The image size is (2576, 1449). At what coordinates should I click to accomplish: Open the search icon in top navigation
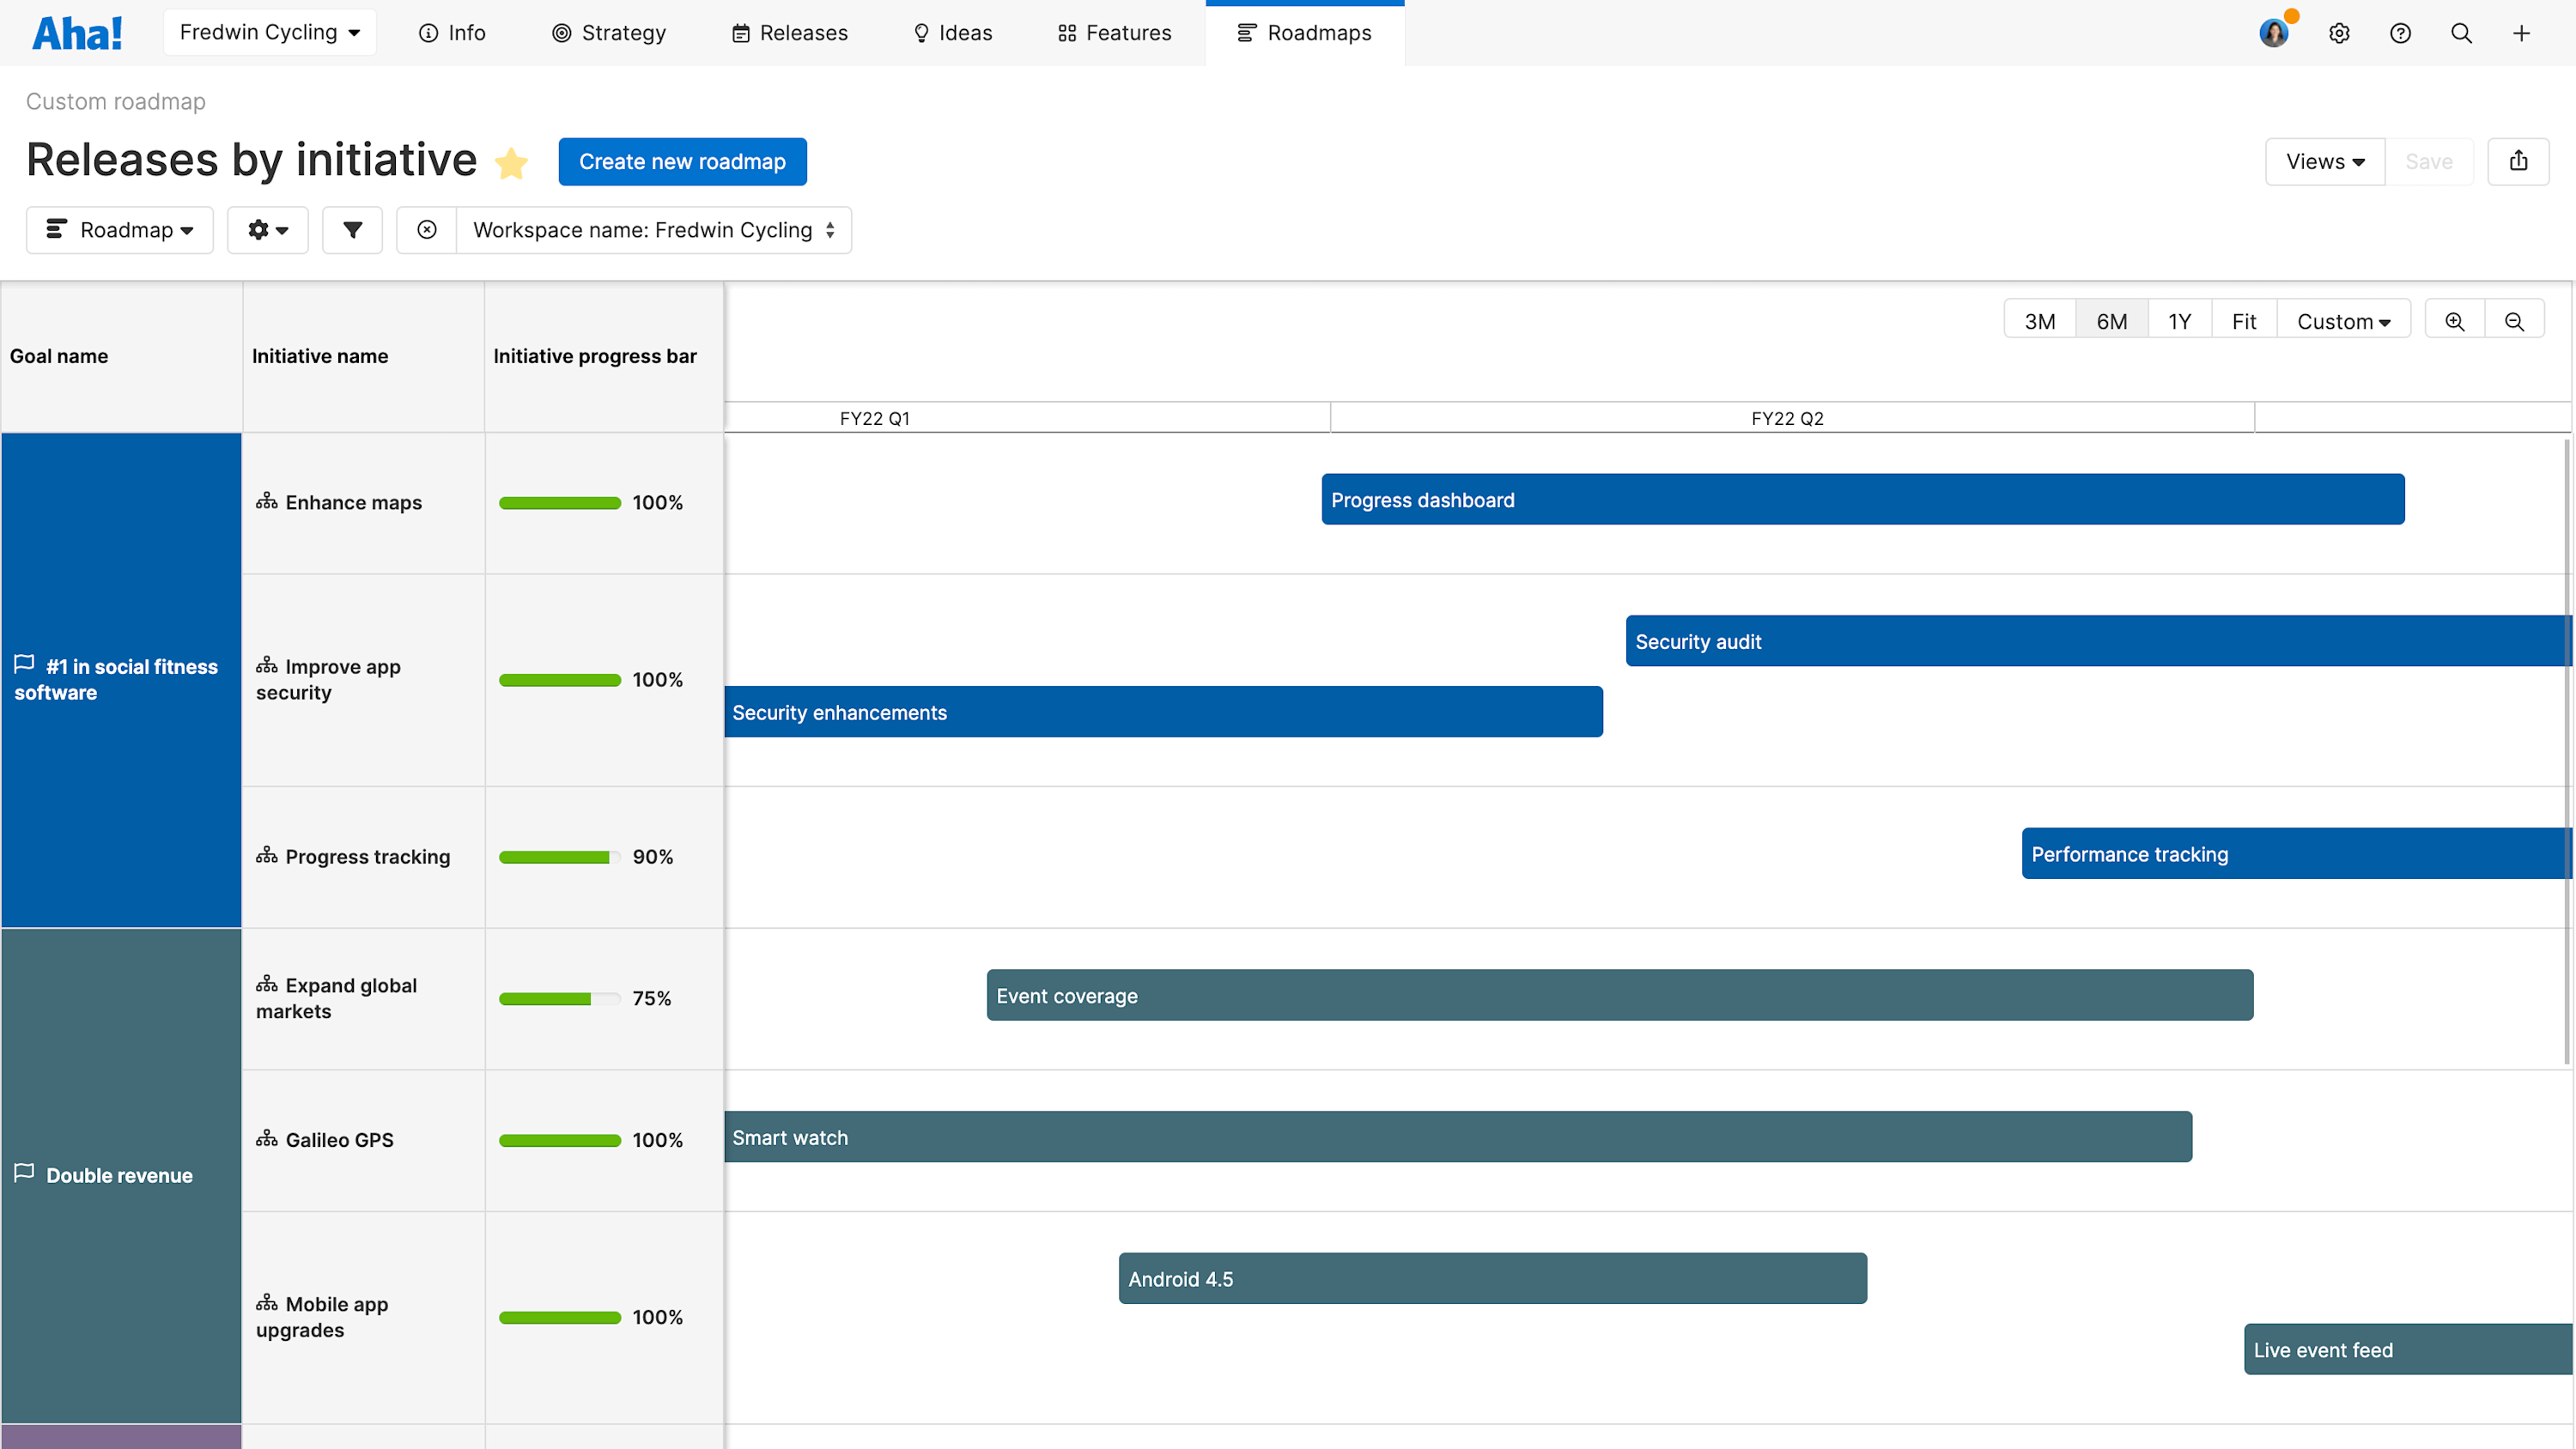[2461, 33]
